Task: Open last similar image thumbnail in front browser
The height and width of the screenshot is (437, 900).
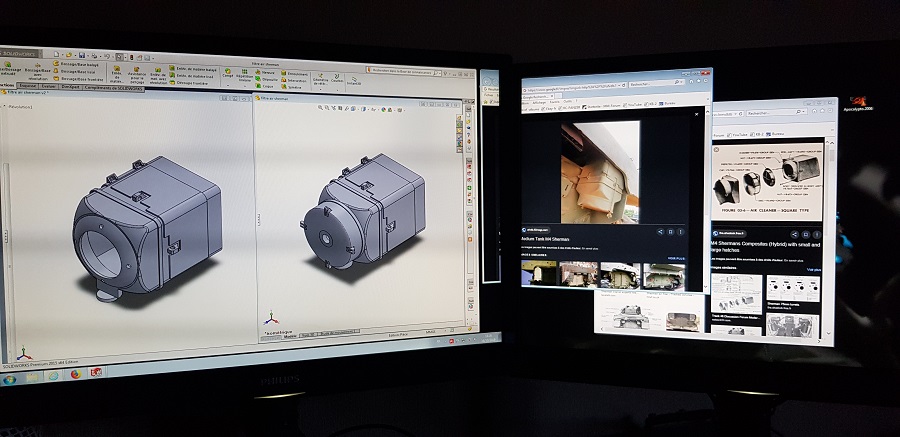Action: [x=664, y=276]
